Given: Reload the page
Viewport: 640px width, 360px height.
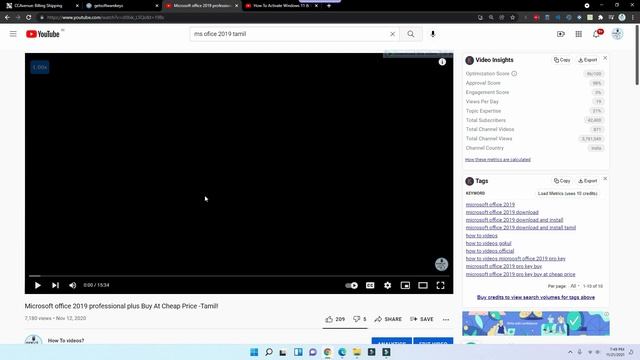Looking at the screenshot, I should [29, 17].
